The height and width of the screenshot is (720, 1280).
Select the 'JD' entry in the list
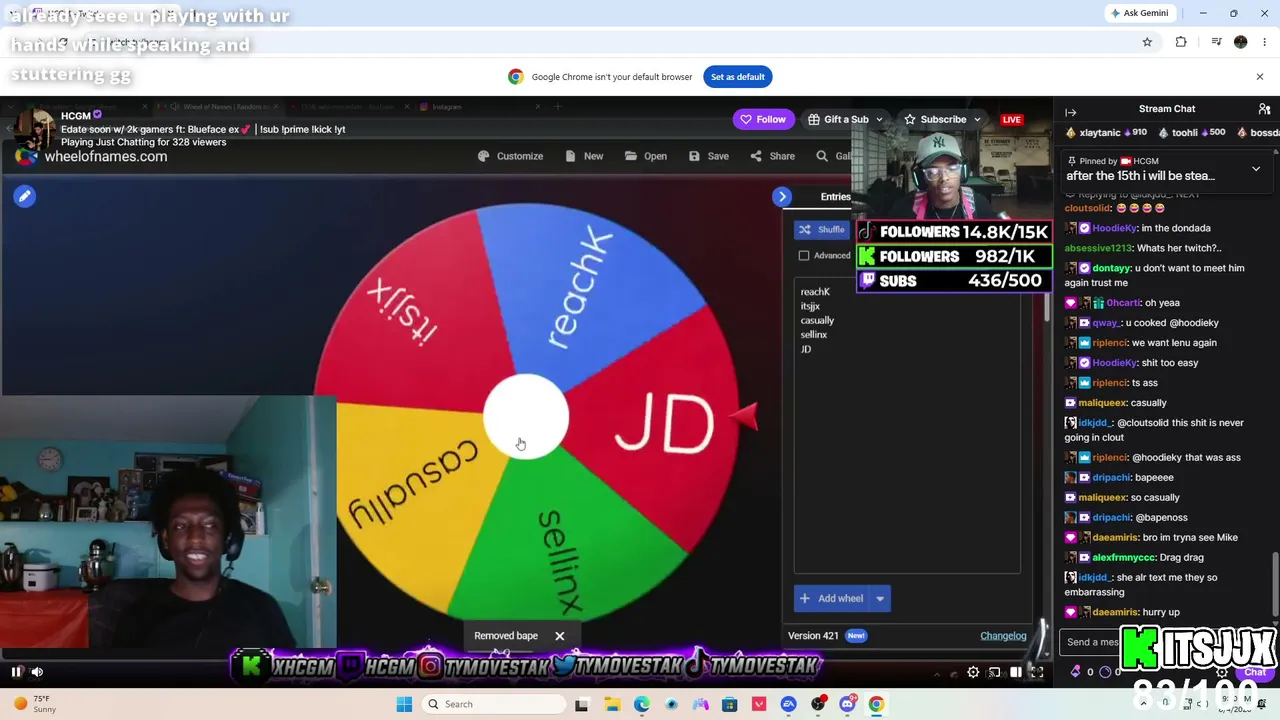[805, 349]
